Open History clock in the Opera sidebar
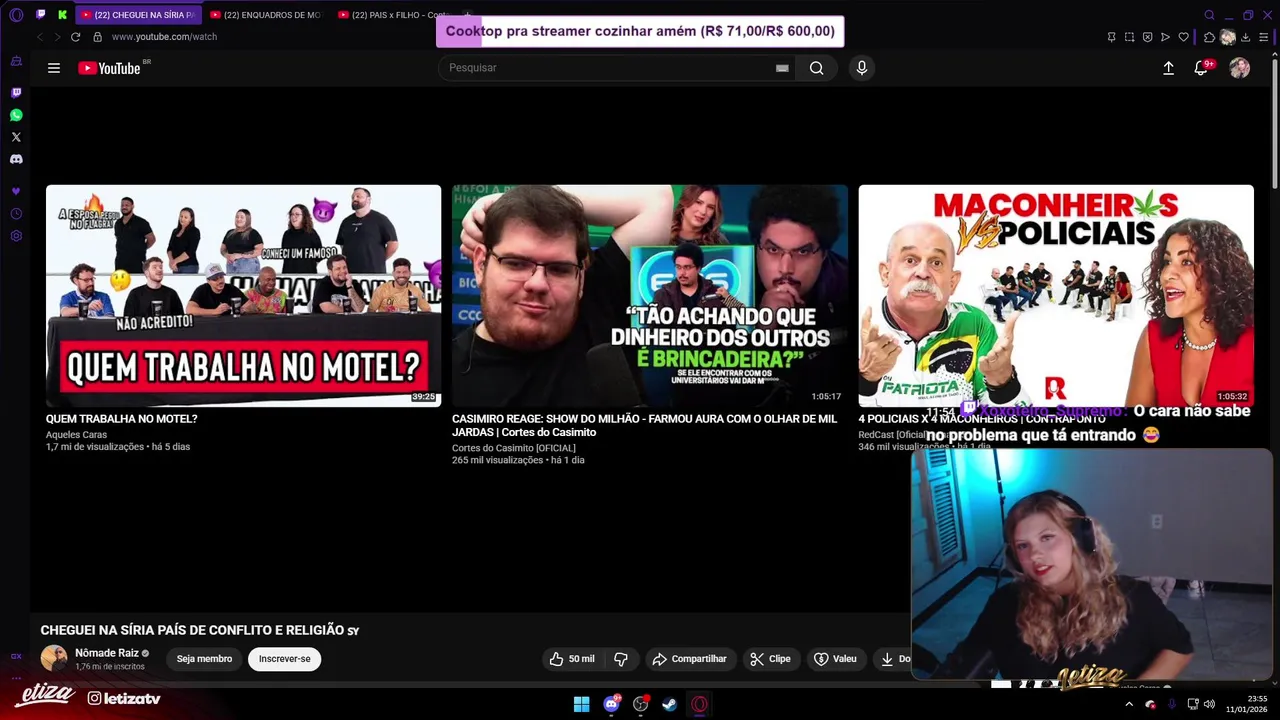This screenshot has height=720, width=1280. pyautogui.click(x=16, y=214)
